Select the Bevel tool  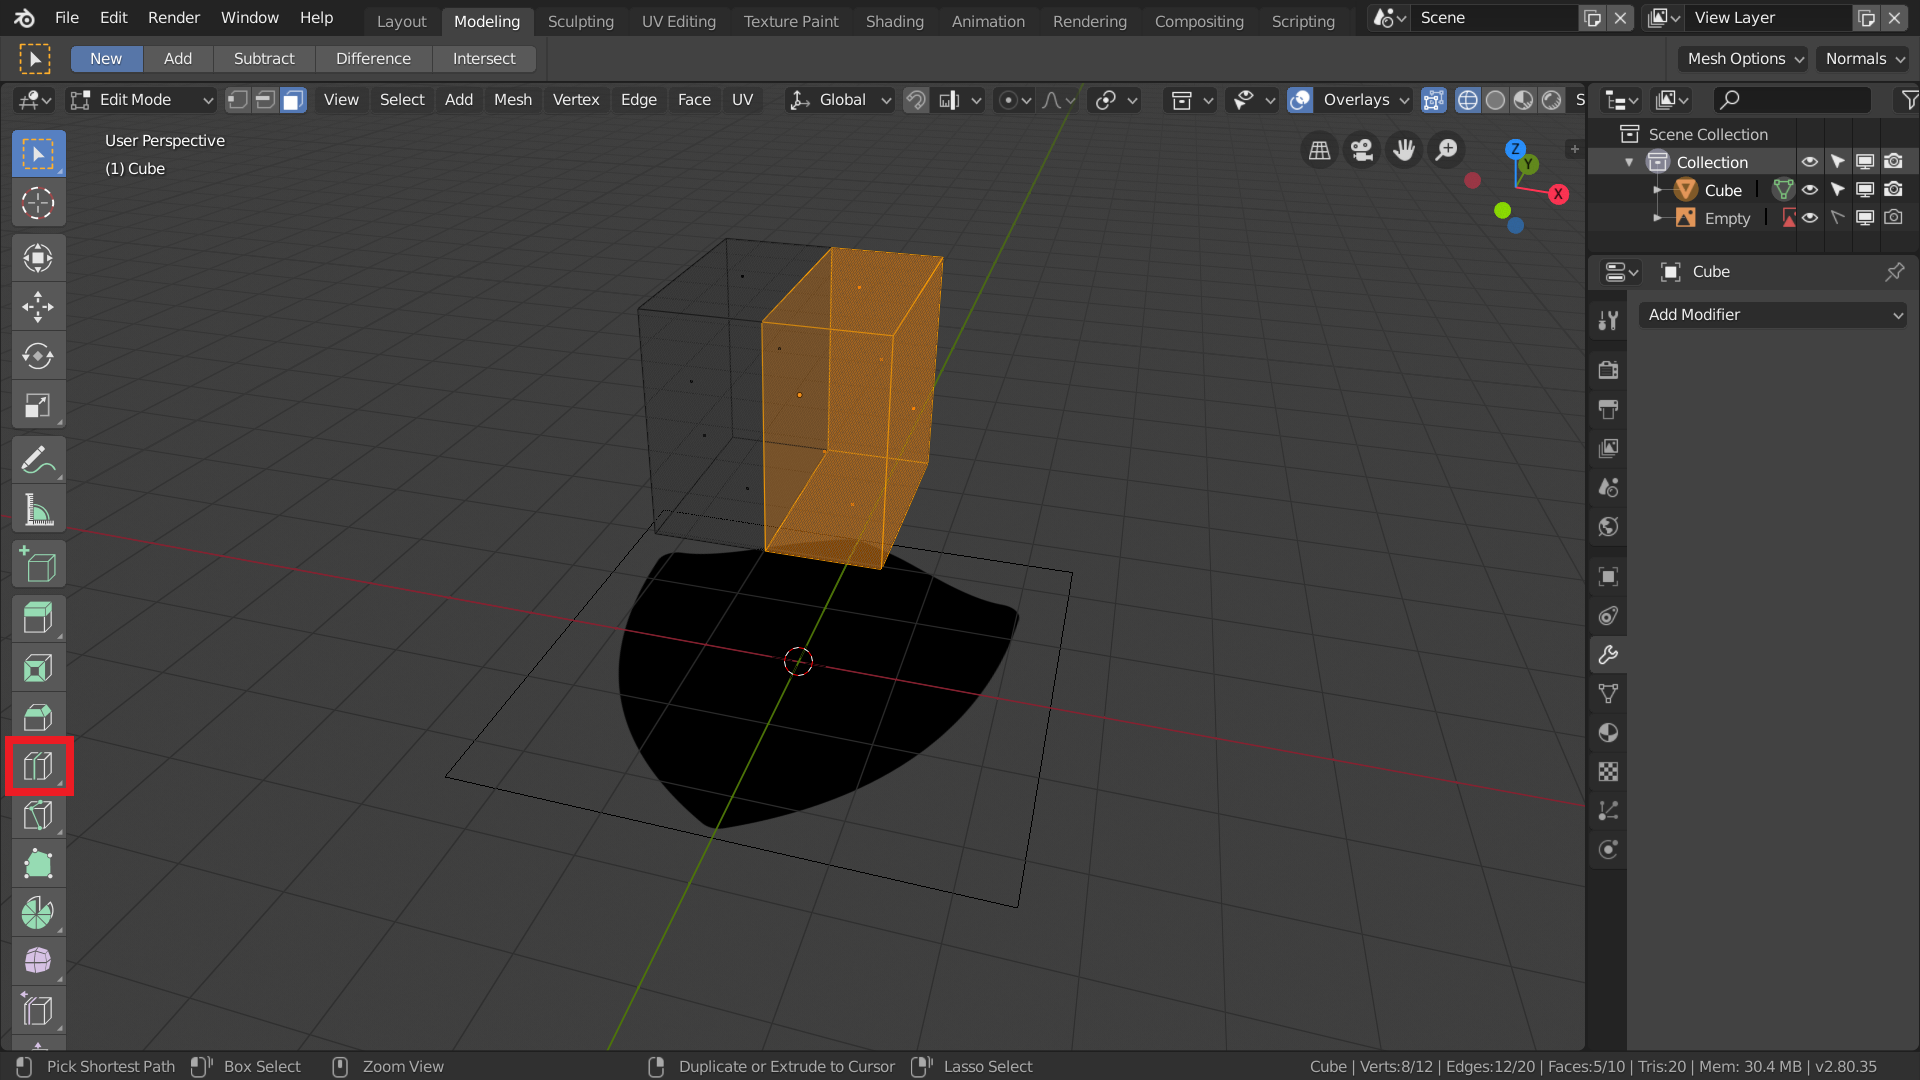[x=38, y=716]
